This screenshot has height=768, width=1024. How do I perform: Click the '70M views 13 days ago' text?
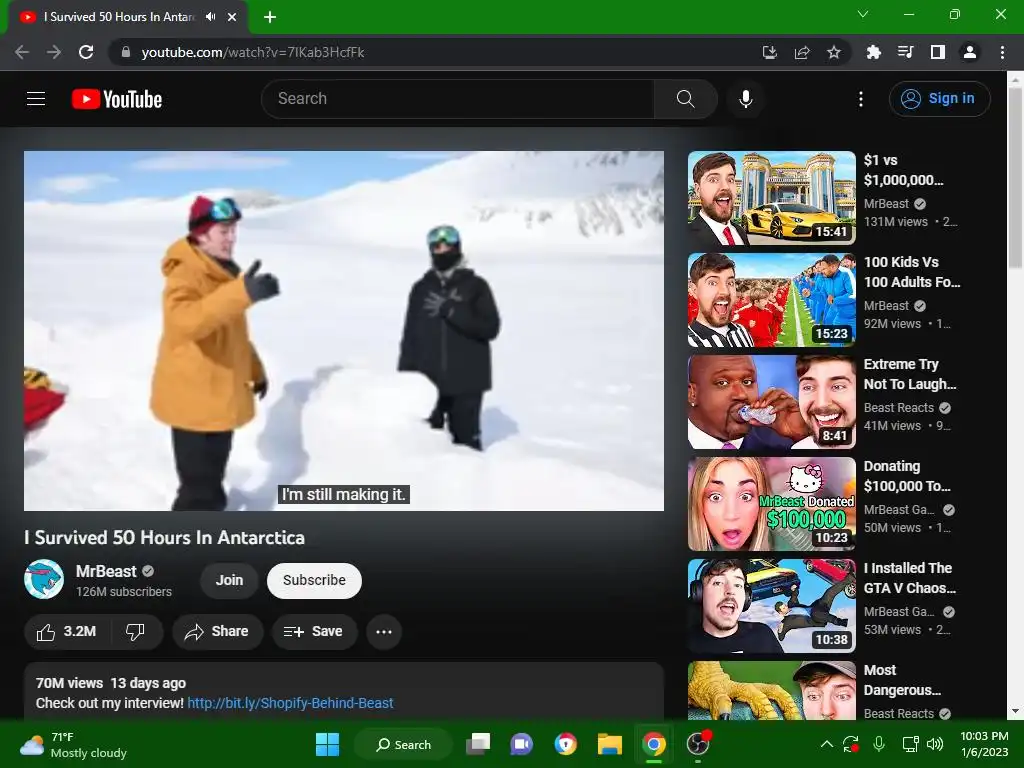[111, 683]
